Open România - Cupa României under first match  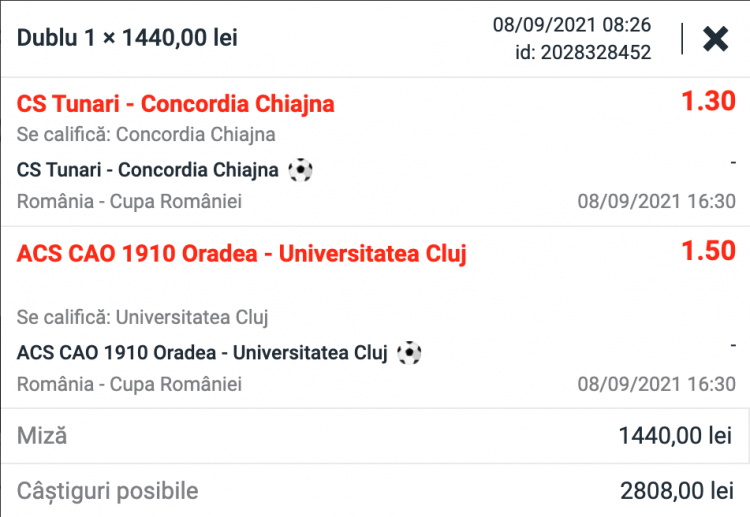coord(130,202)
